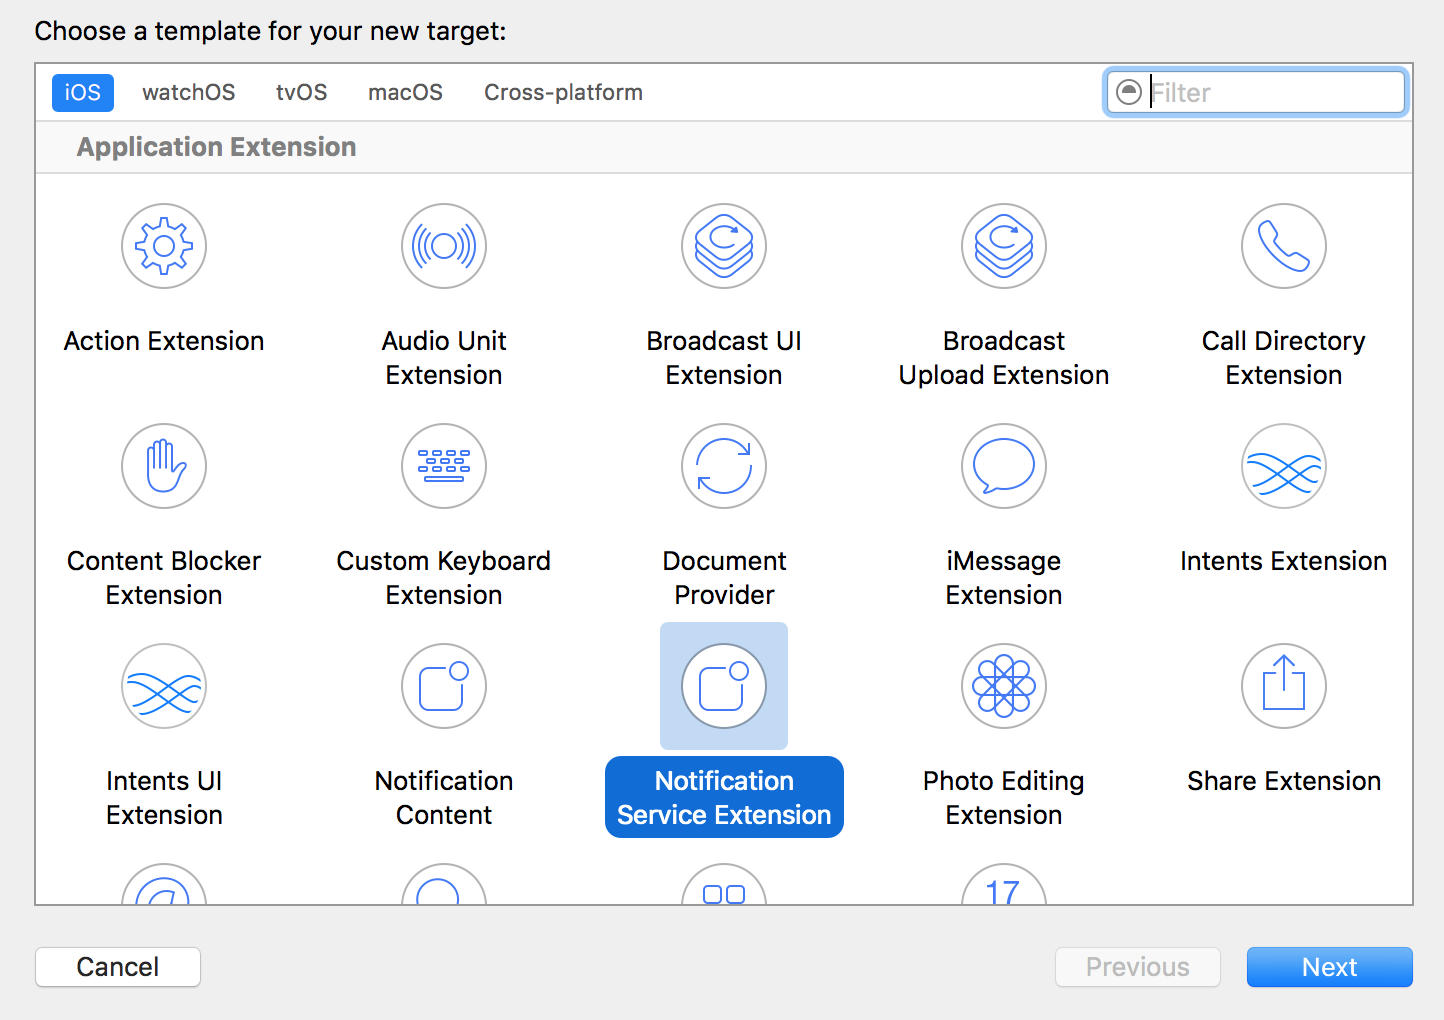Choose the Share Extension template
1444x1020 pixels.
tap(1283, 686)
